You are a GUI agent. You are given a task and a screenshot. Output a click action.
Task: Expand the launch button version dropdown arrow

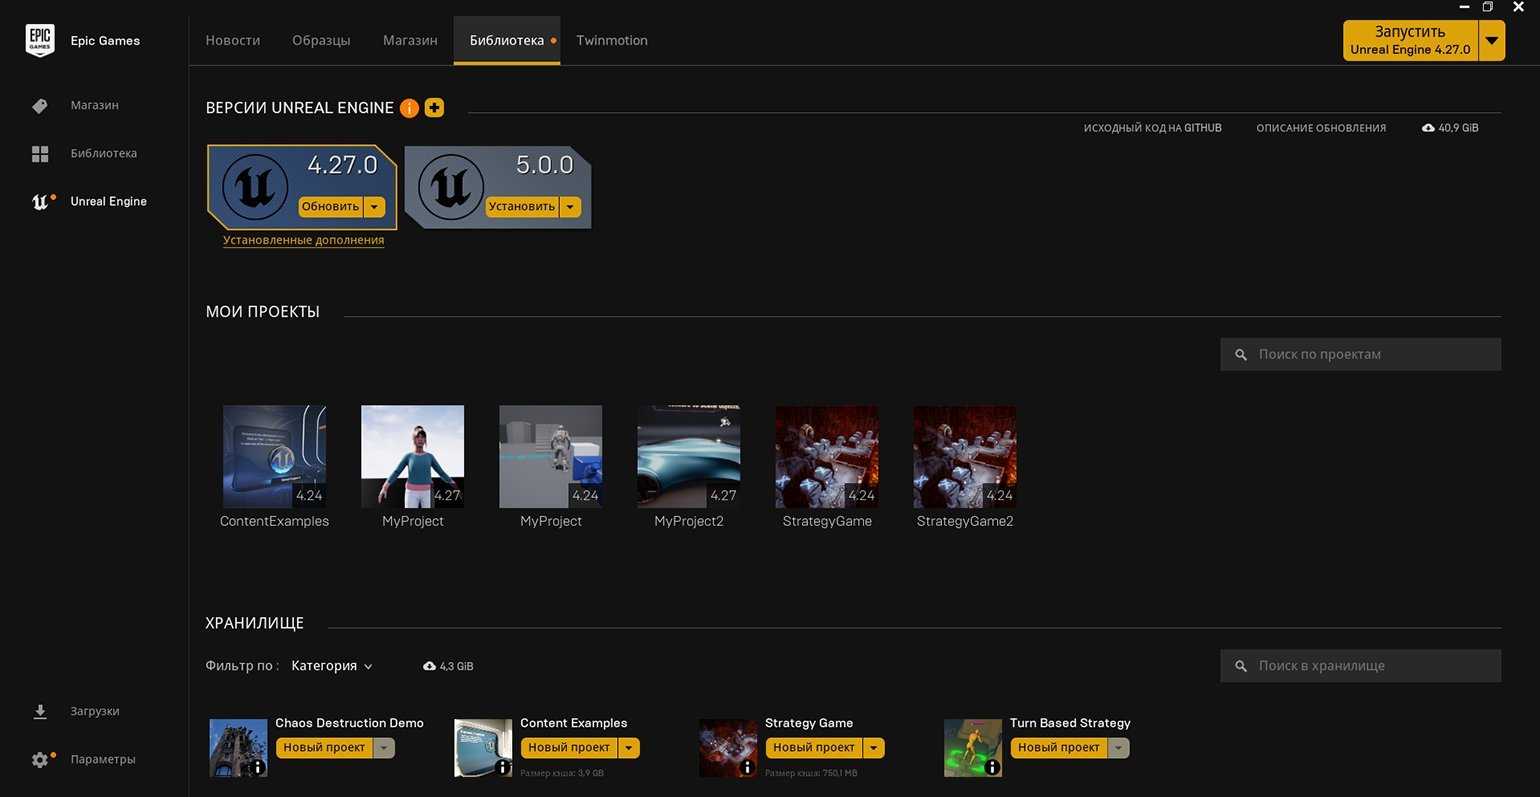[1492, 41]
